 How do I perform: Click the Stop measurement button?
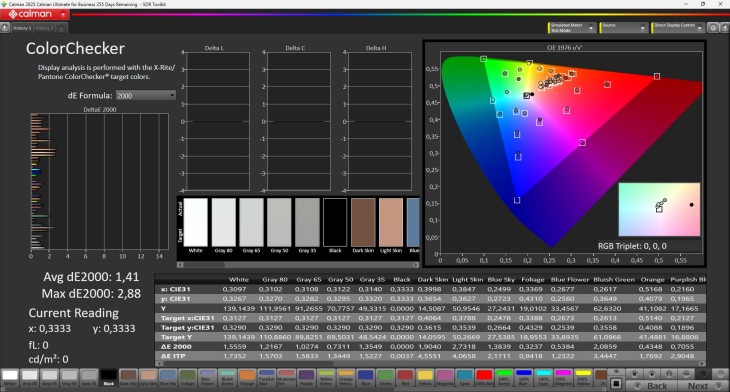pos(634,374)
